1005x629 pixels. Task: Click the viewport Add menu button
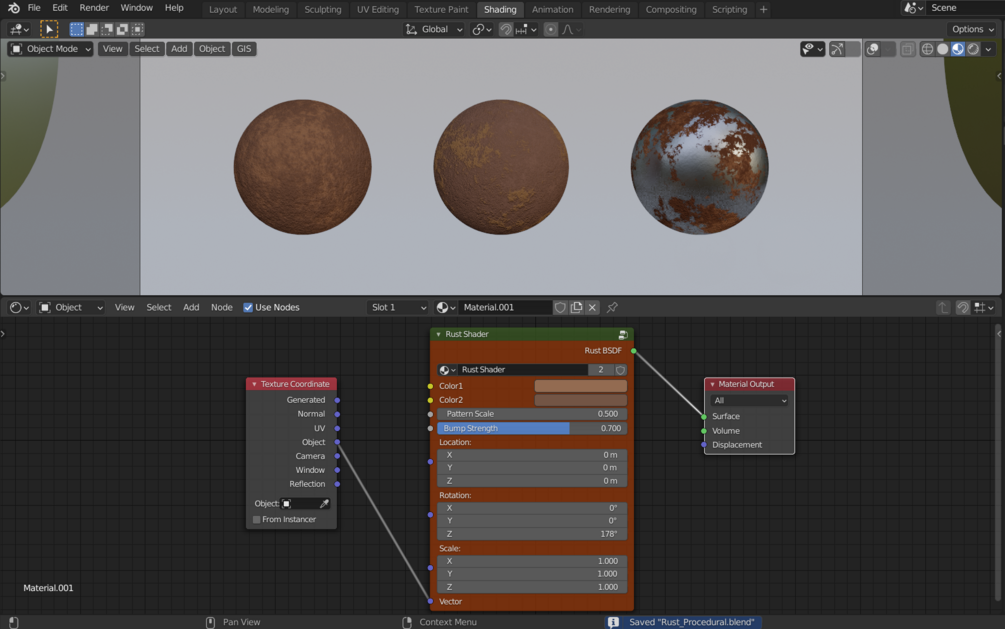179,49
